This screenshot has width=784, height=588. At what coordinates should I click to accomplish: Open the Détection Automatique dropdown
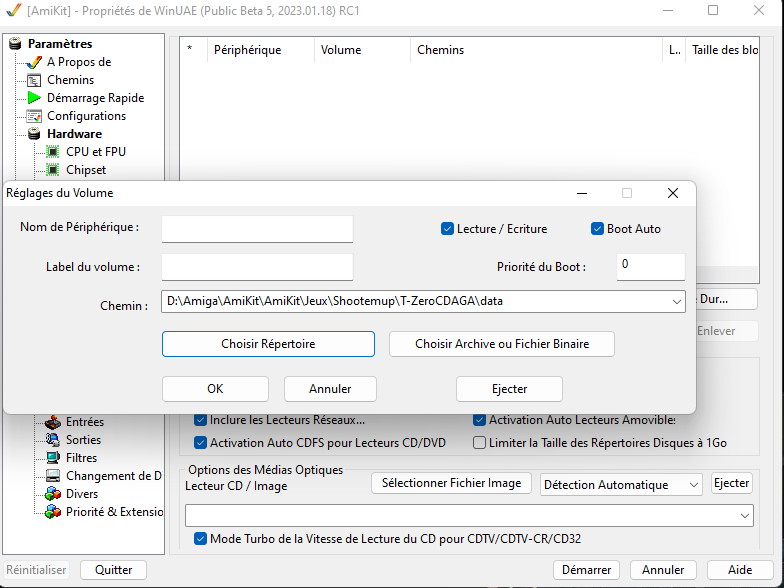point(694,485)
